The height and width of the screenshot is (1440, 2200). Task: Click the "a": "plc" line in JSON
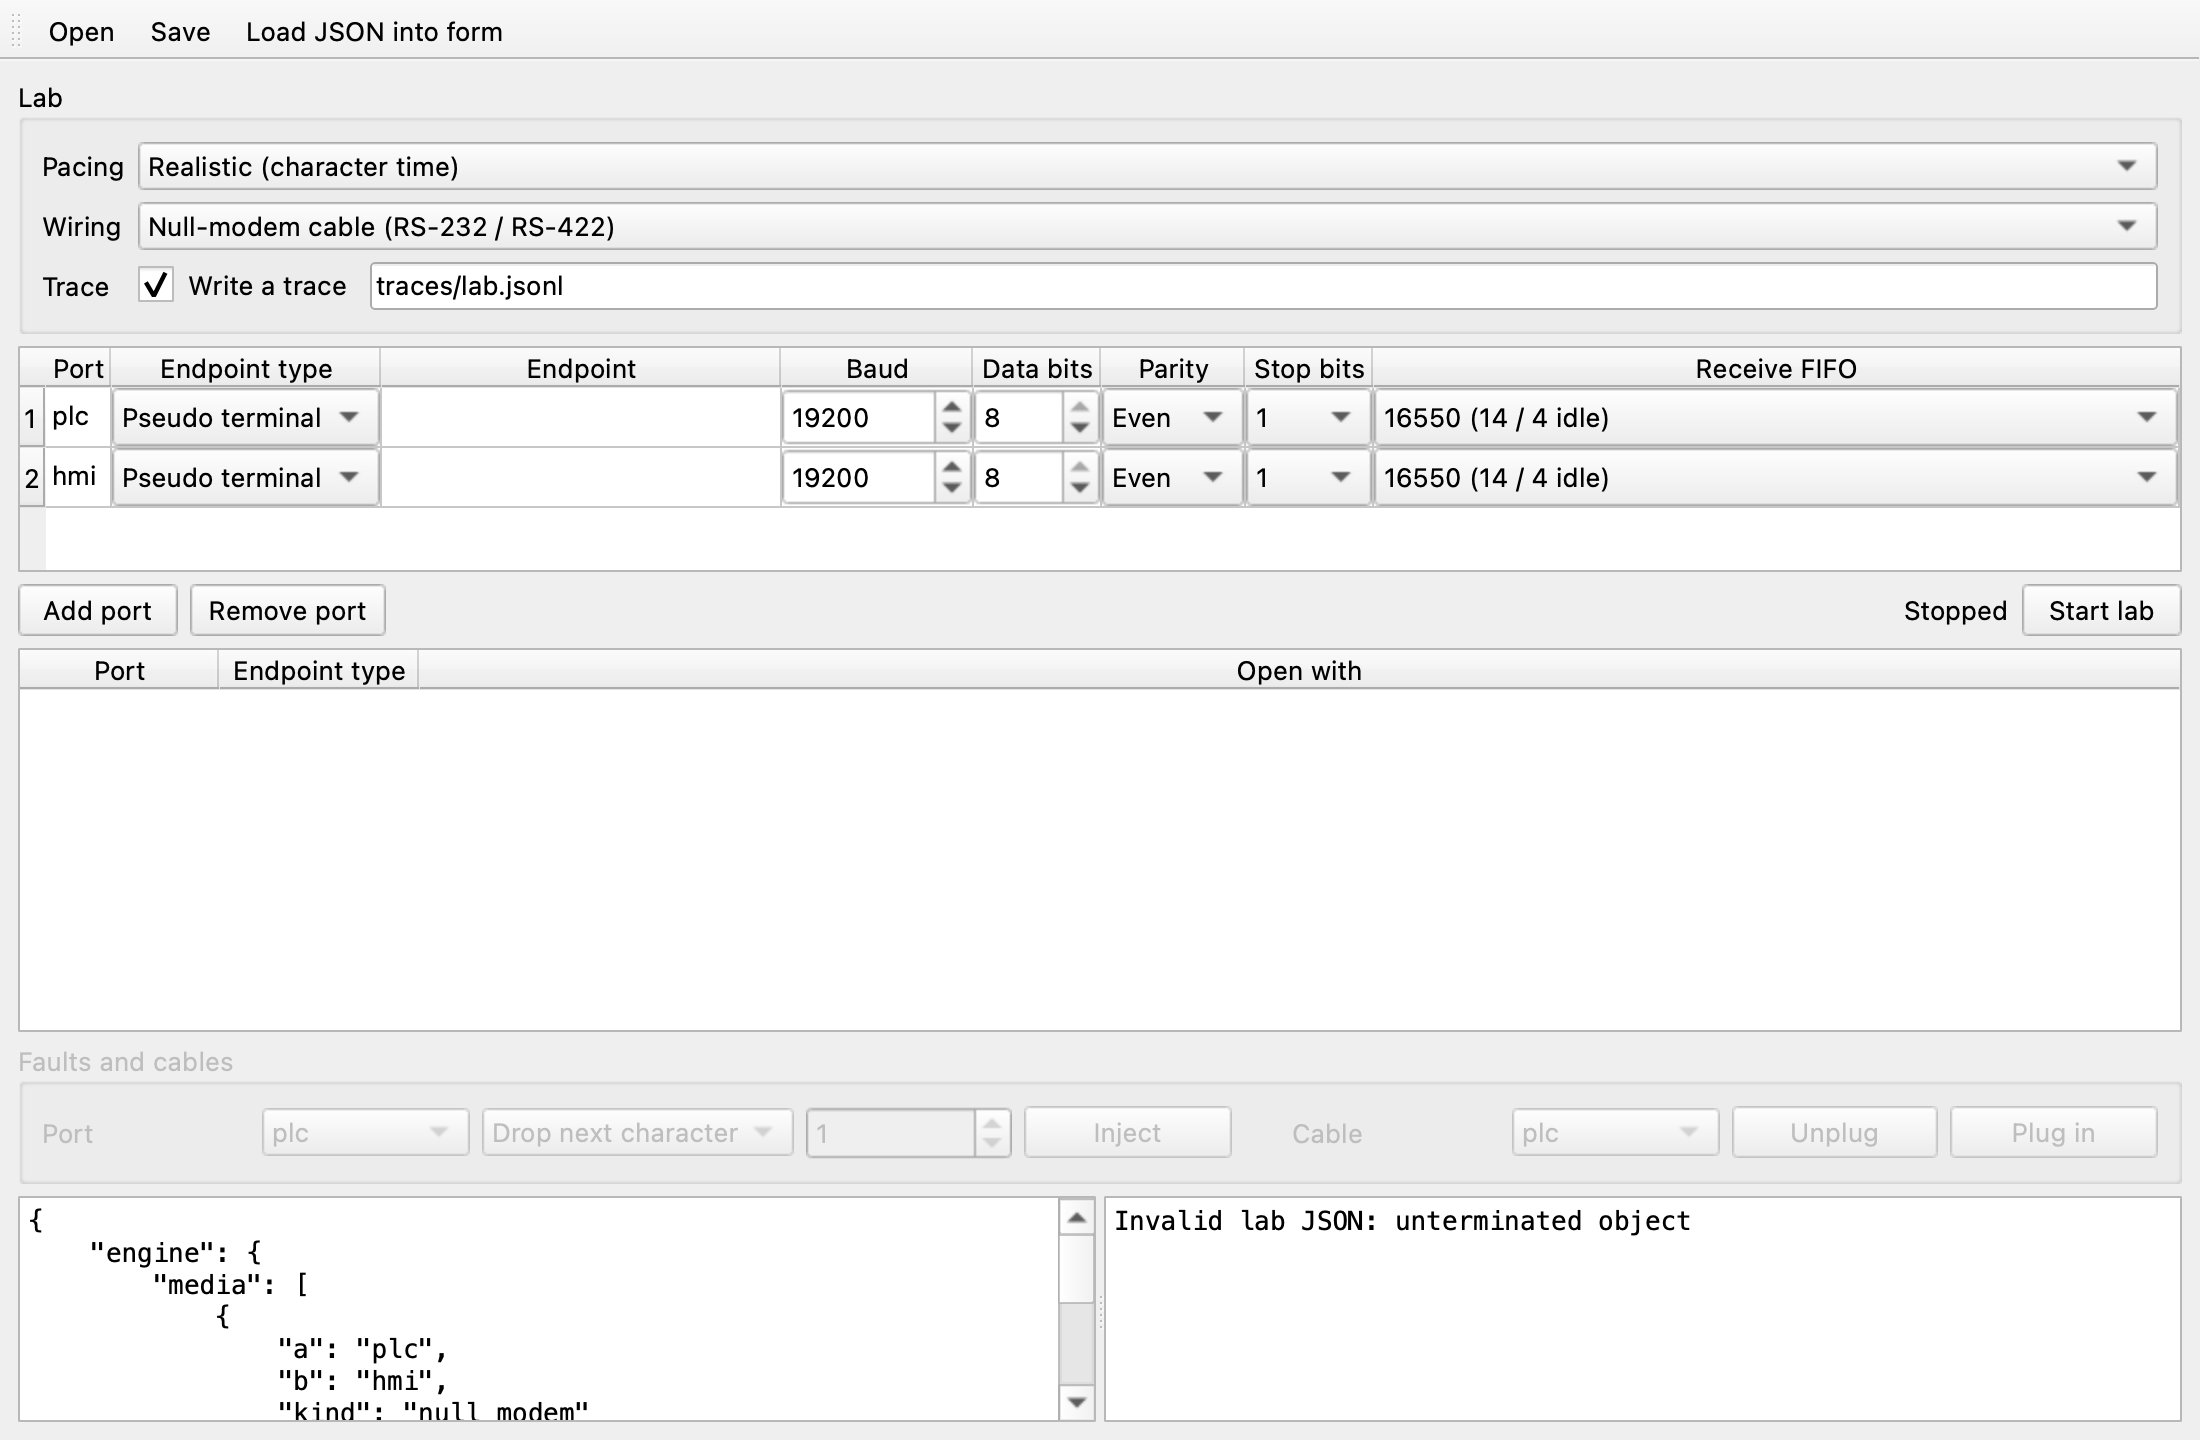click(362, 1348)
